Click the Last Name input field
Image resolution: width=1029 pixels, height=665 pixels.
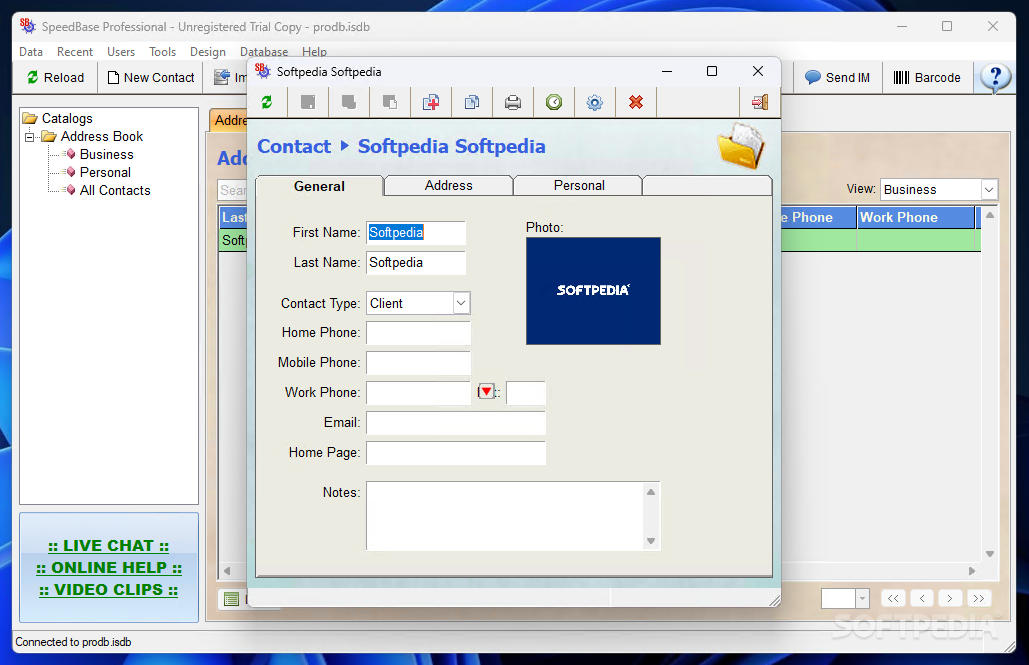[416, 263]
